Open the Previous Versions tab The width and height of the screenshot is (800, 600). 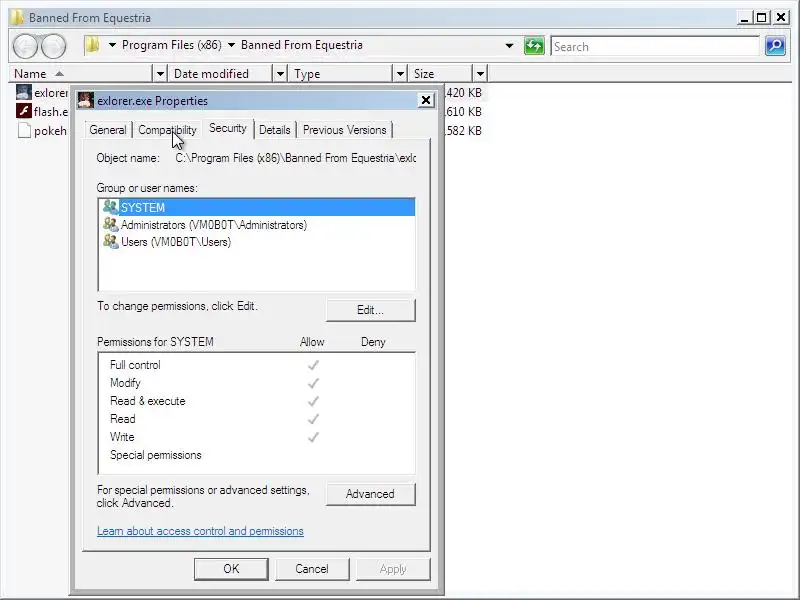[344, 130]
